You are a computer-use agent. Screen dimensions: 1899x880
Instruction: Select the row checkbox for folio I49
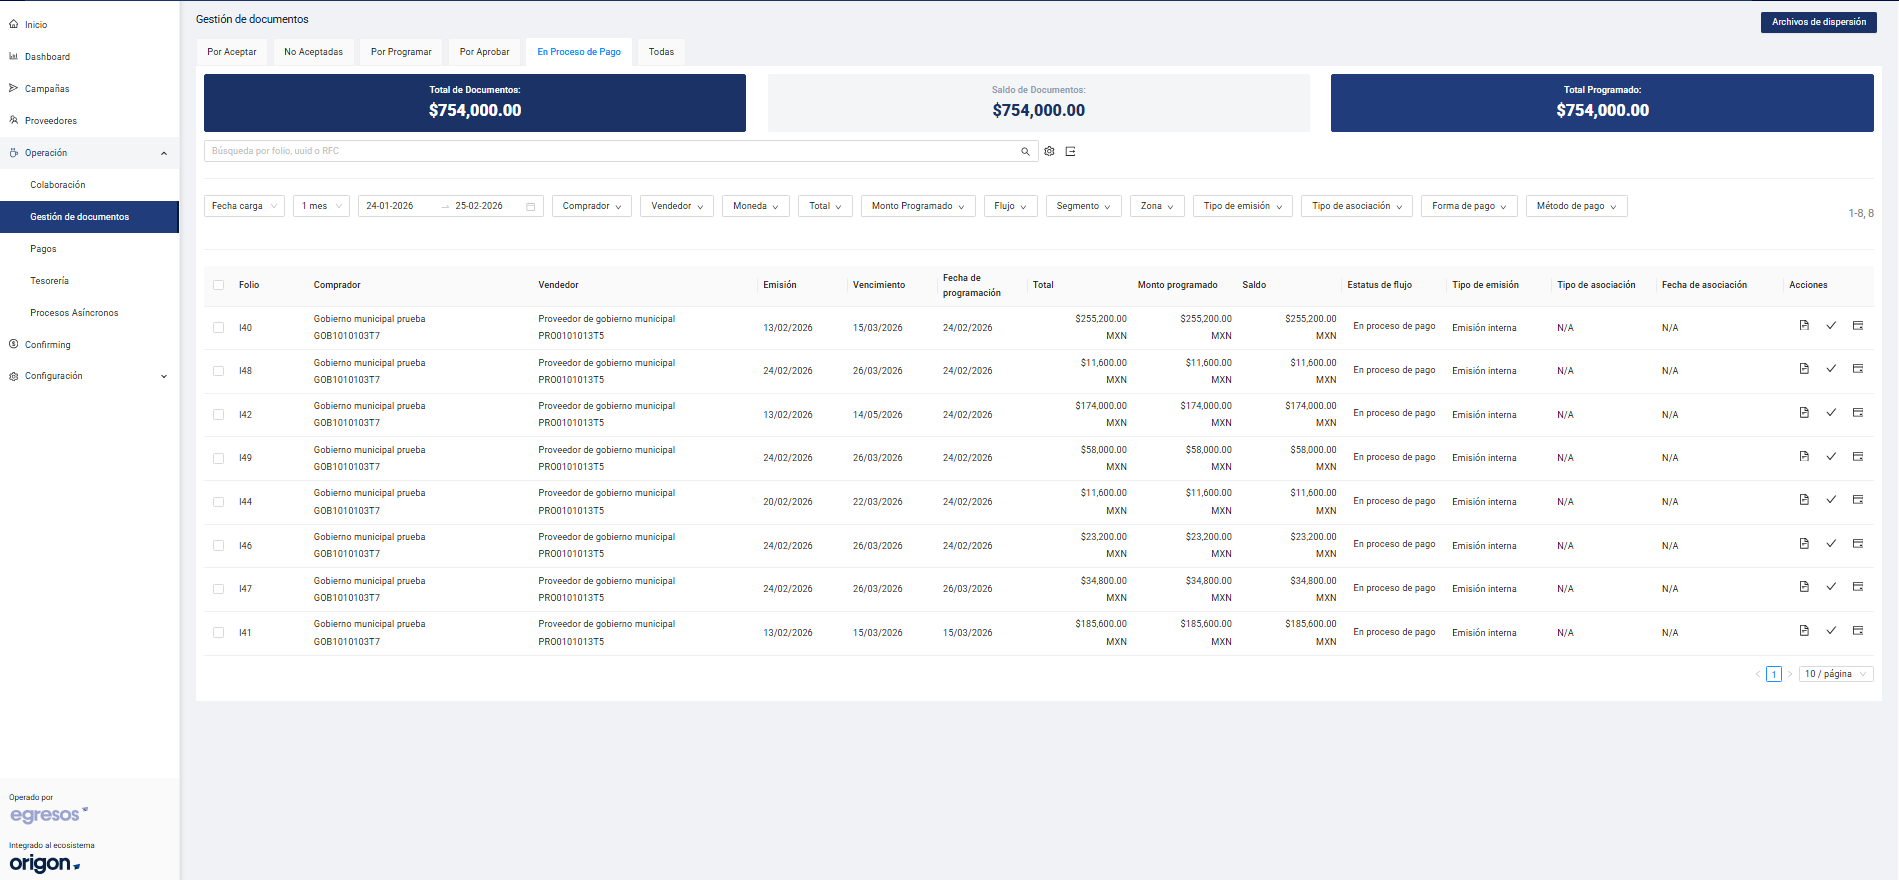pos(218,458)
